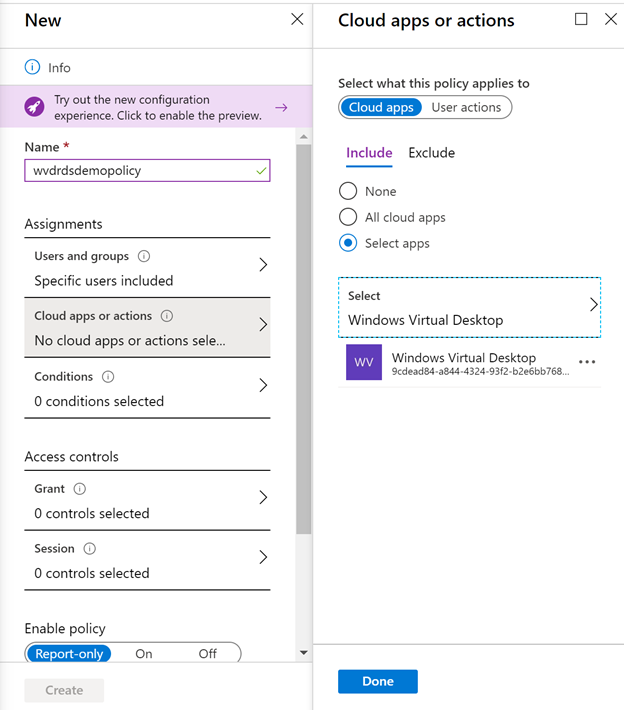Click the Info icon at top
Screen dimensions: 624x710
click(32, 67)
